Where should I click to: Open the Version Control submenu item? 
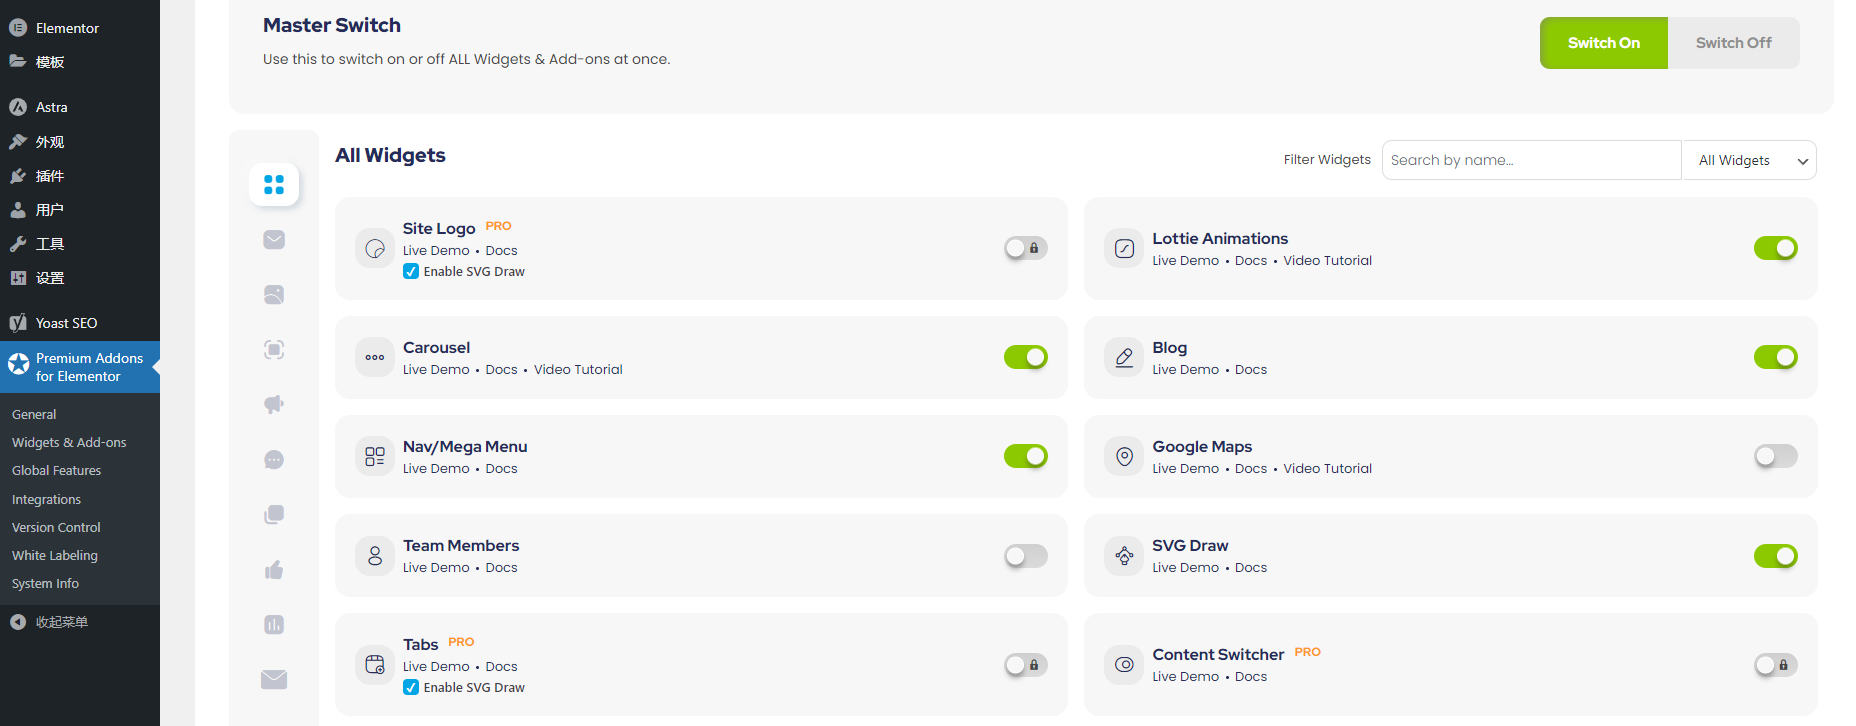click(56, 527)
